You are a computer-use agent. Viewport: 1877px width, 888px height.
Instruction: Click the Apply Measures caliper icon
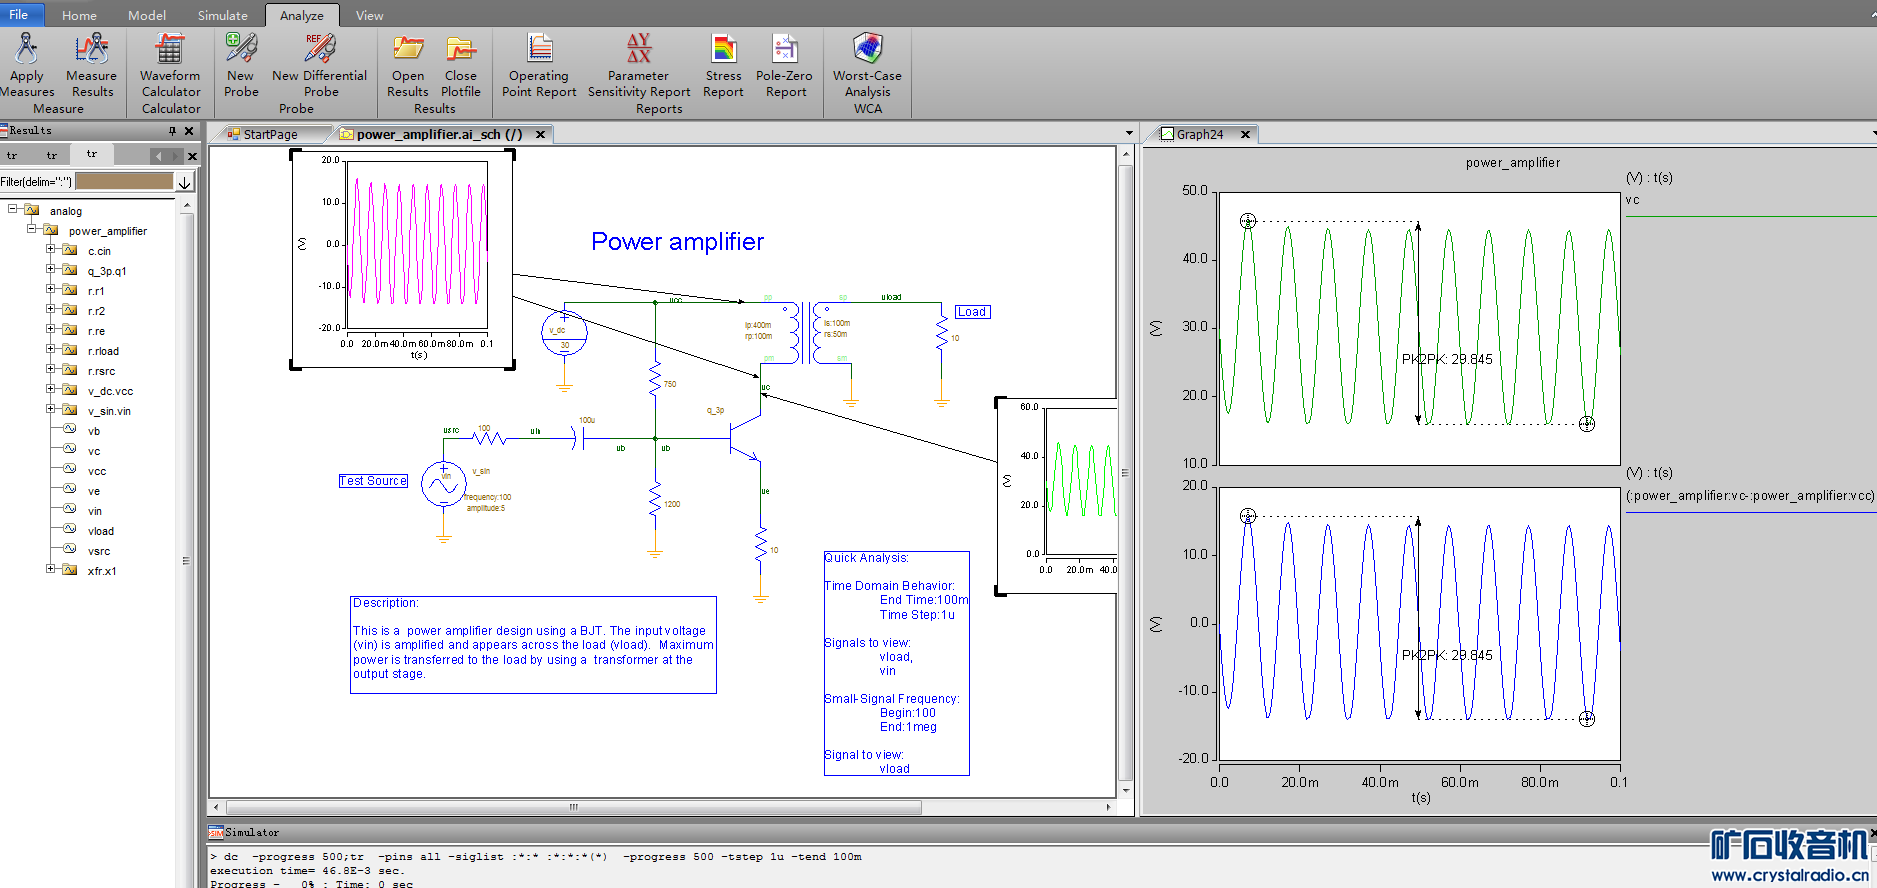27,49
